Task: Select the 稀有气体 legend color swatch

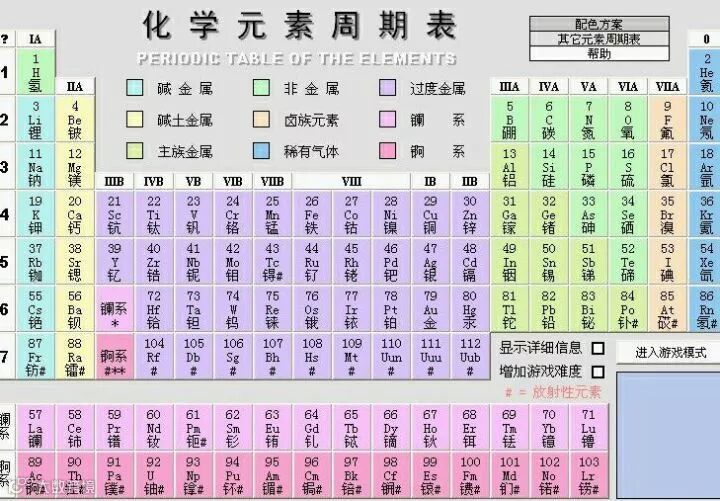Action: (261, 151)
